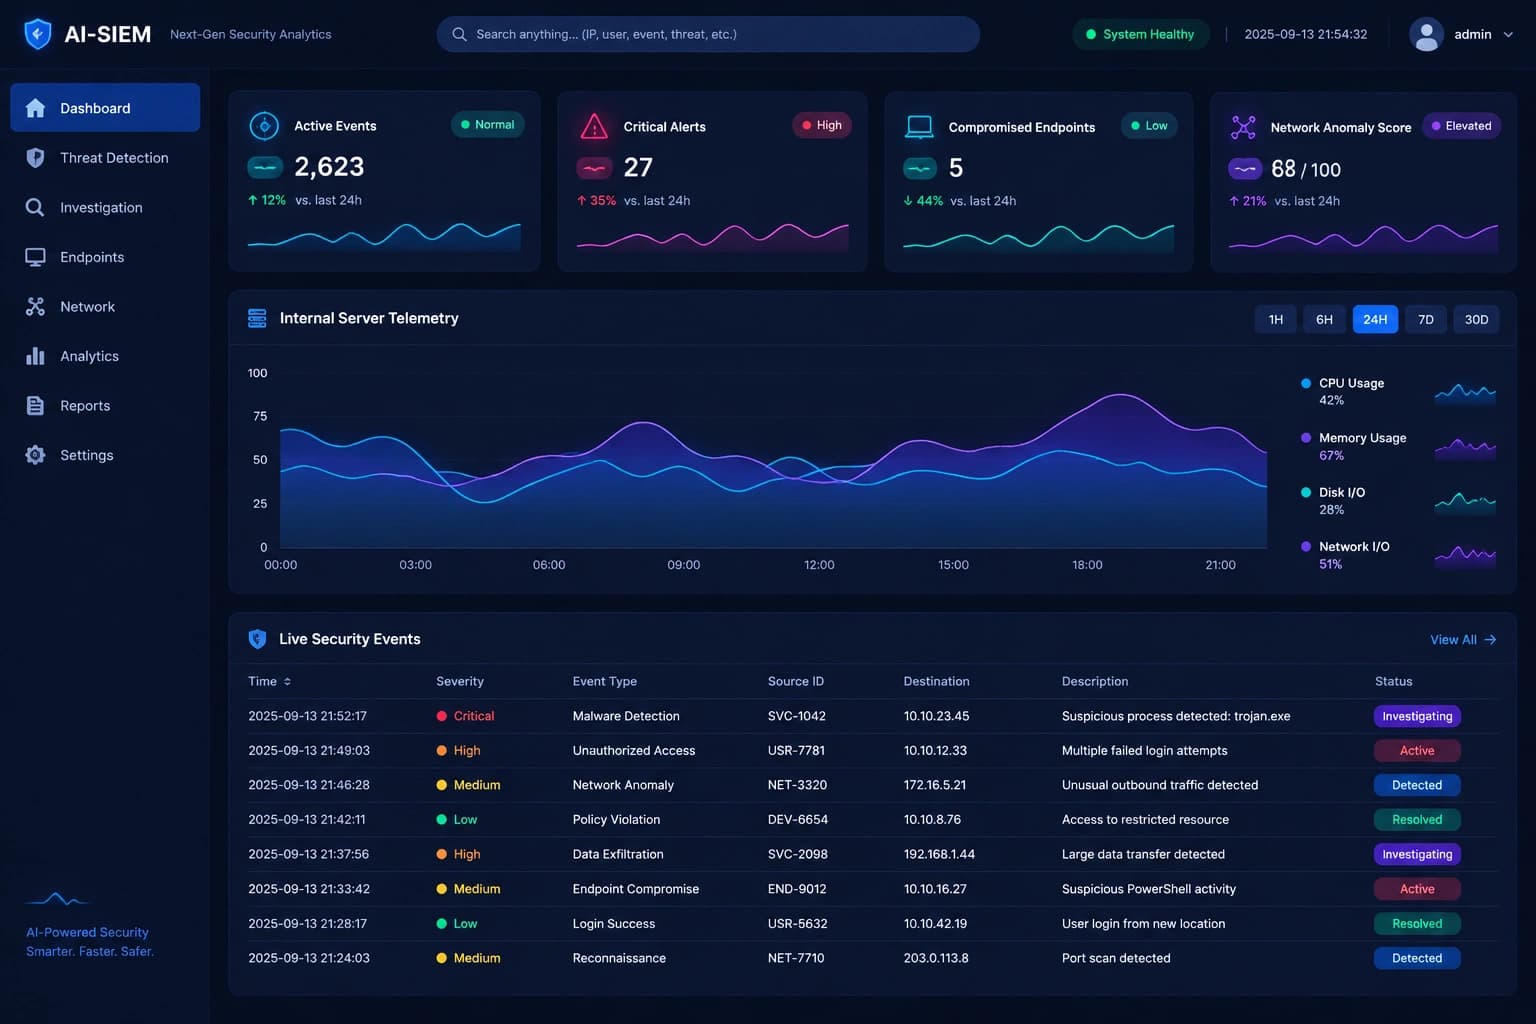Click the admin user avatar
1536x1024 pixels.
[1426, 34]
